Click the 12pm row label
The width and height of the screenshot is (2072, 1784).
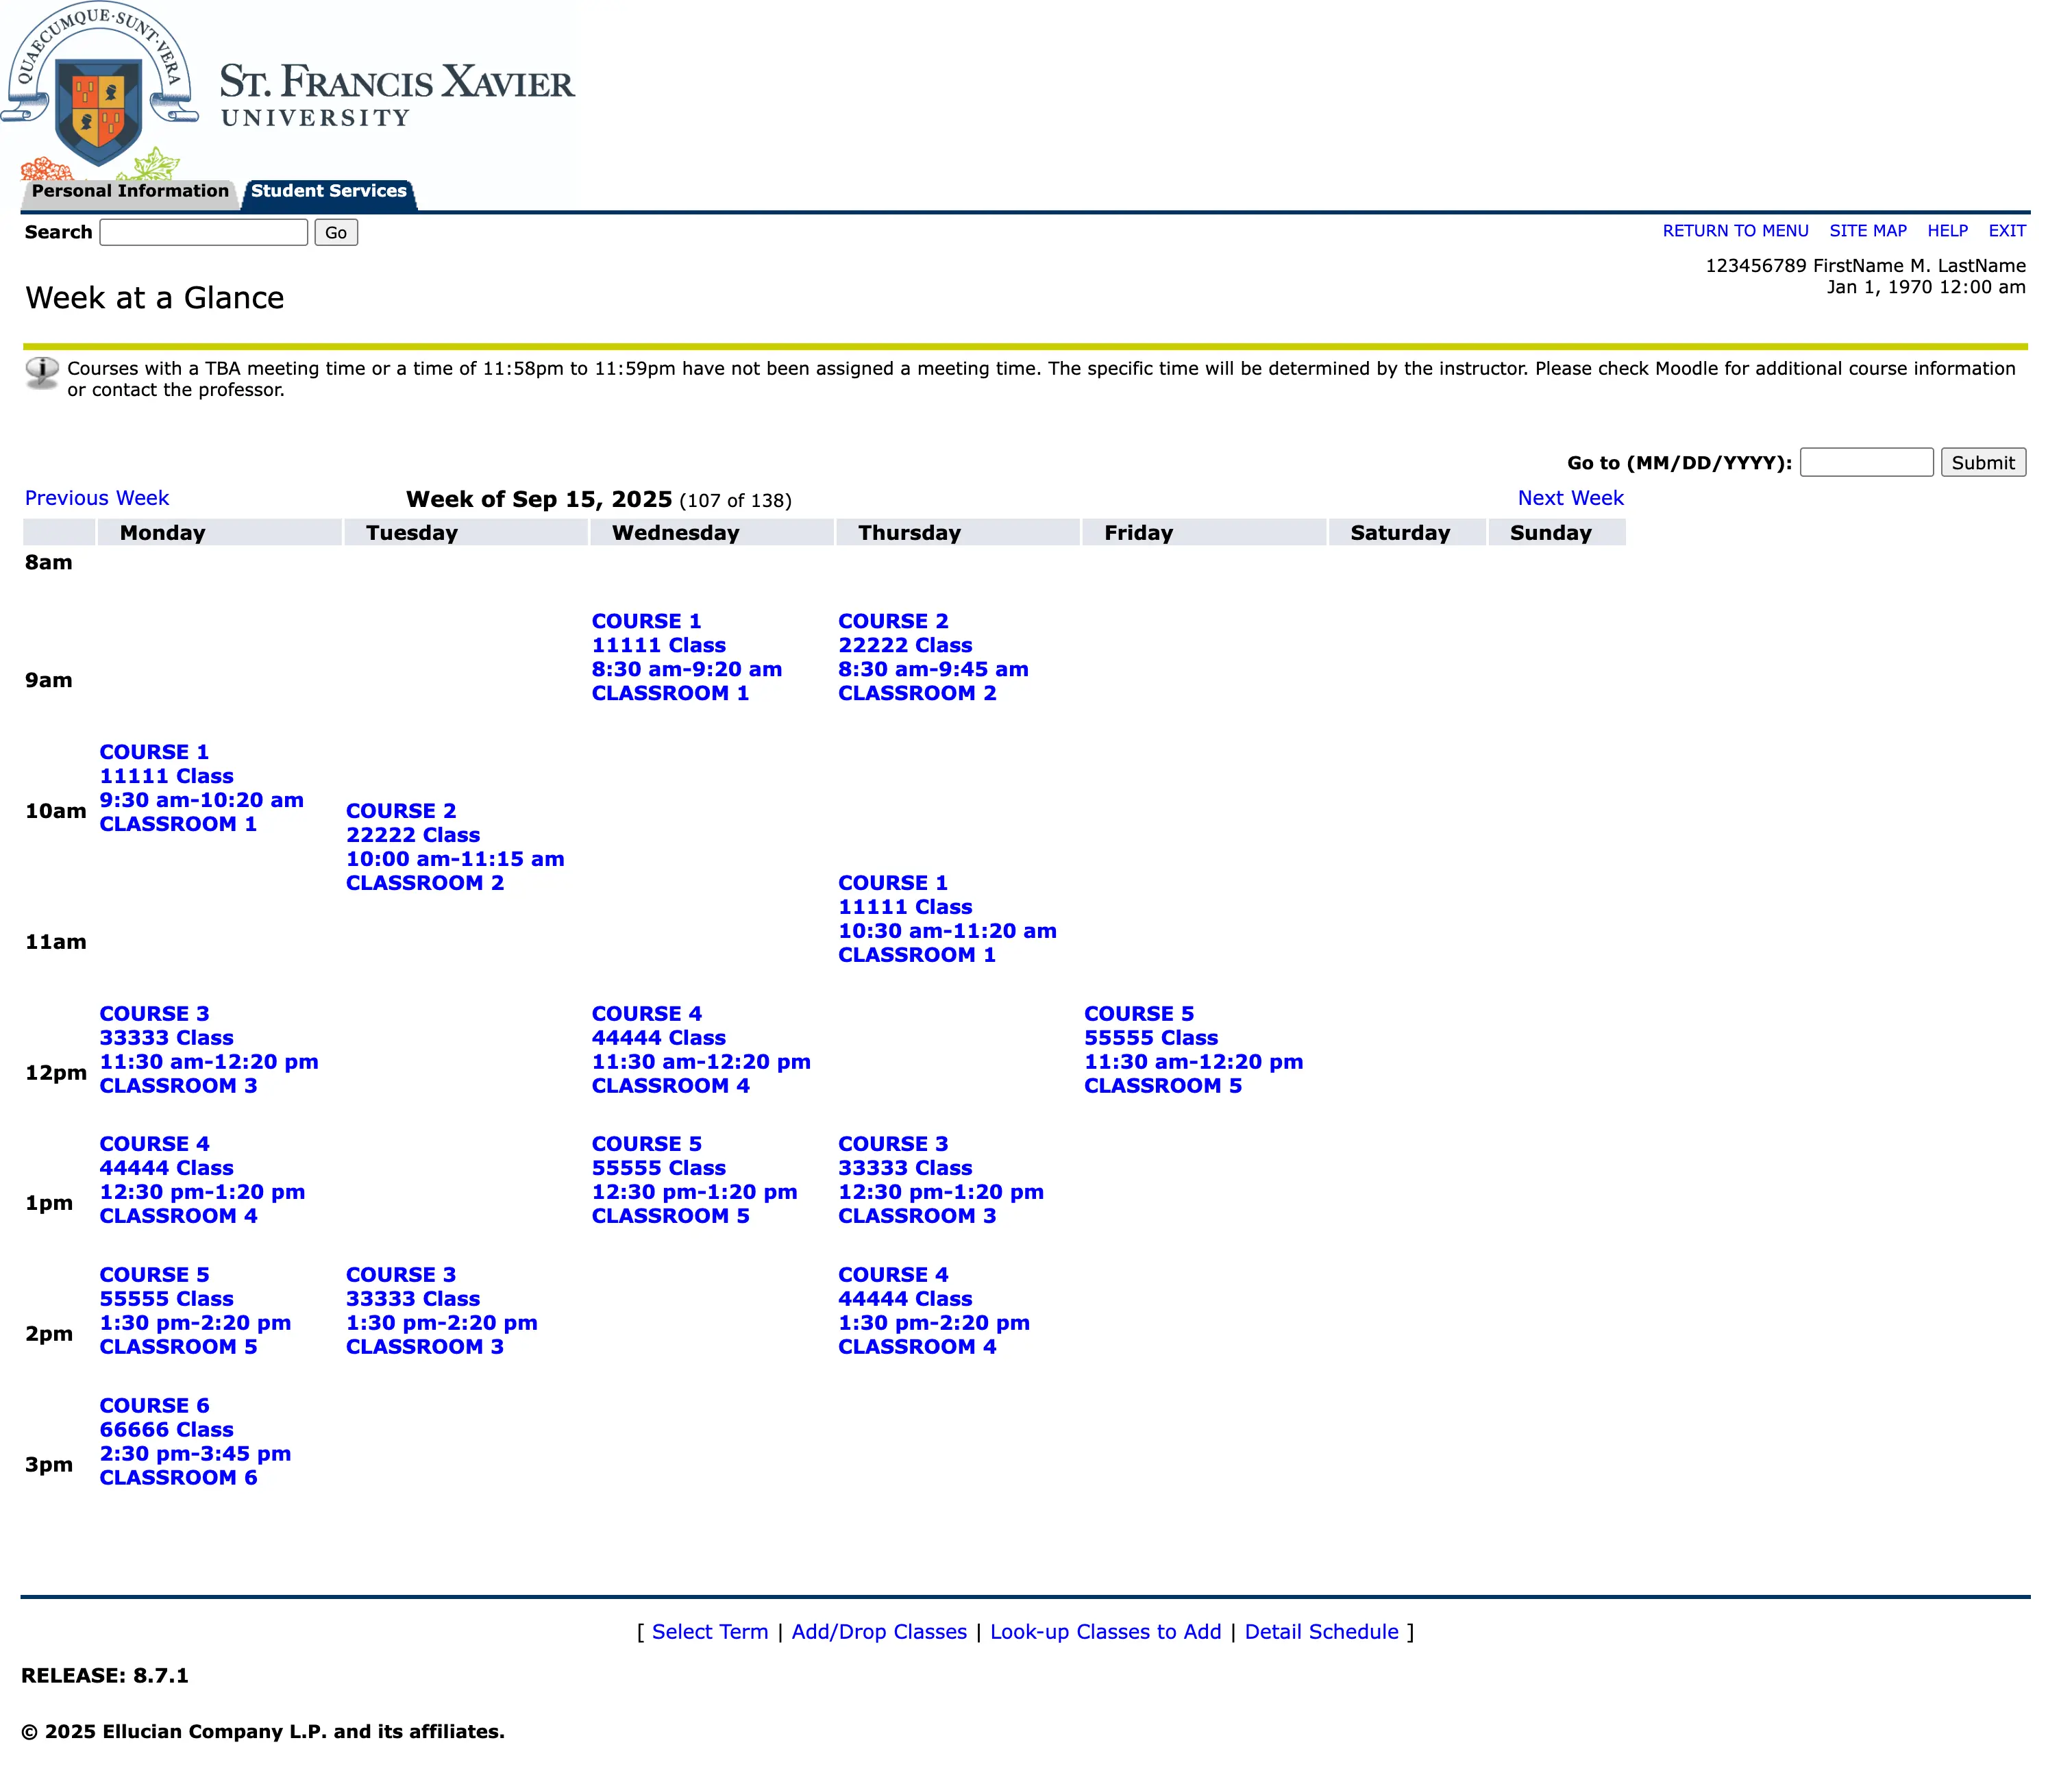coord(56,1073)
